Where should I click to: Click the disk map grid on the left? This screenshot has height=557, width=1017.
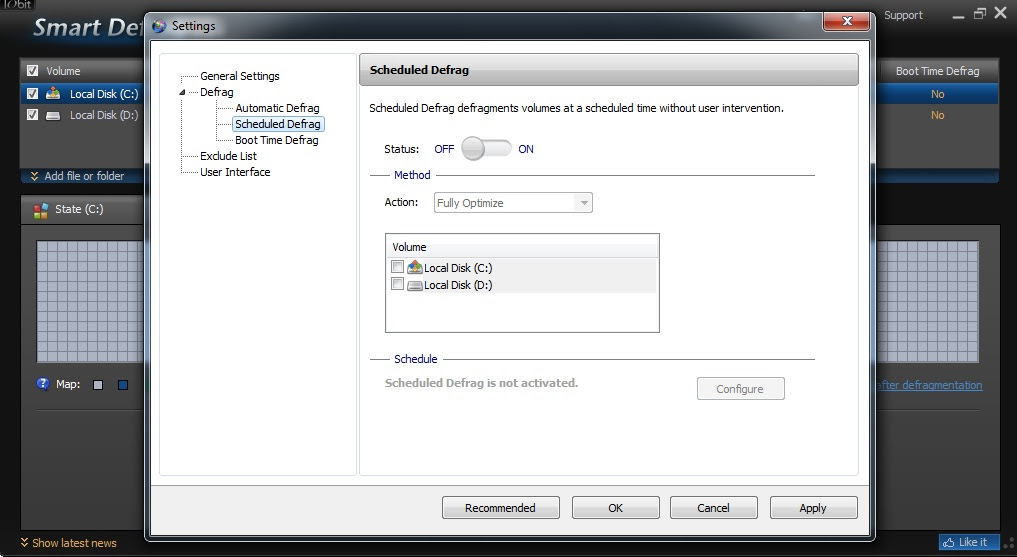pos(90,302)
